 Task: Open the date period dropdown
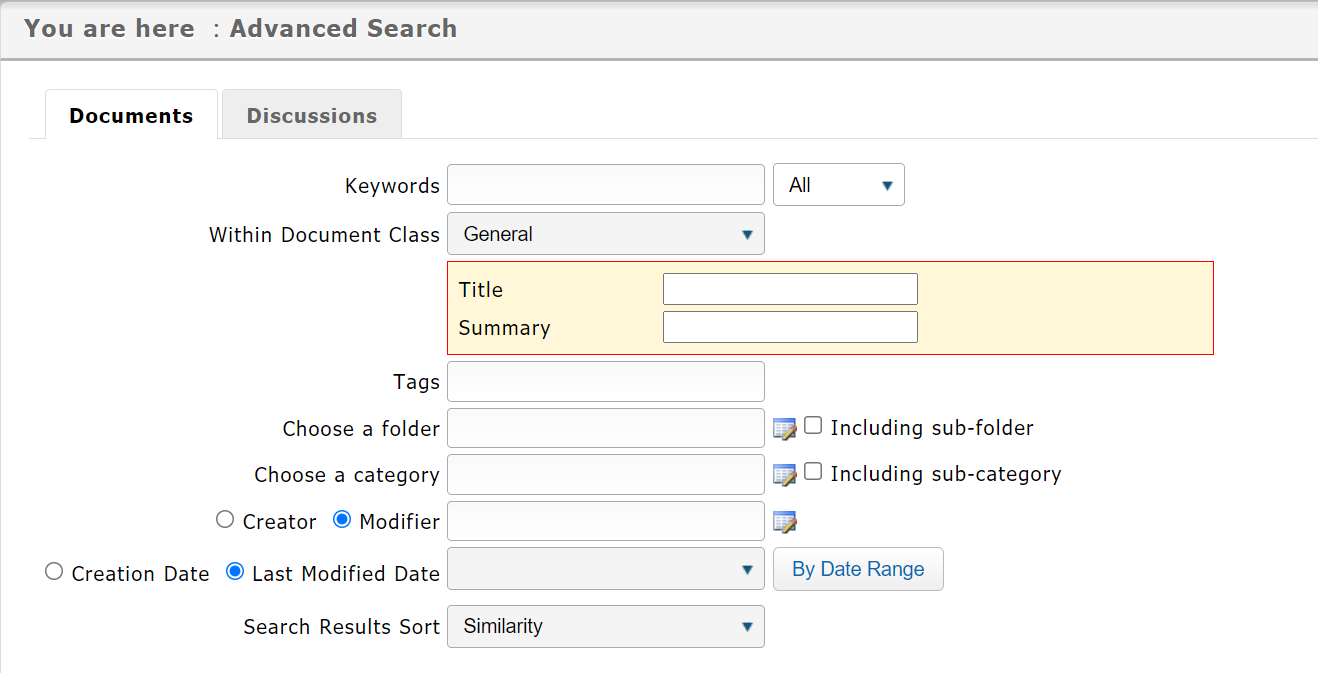[605, 569]
